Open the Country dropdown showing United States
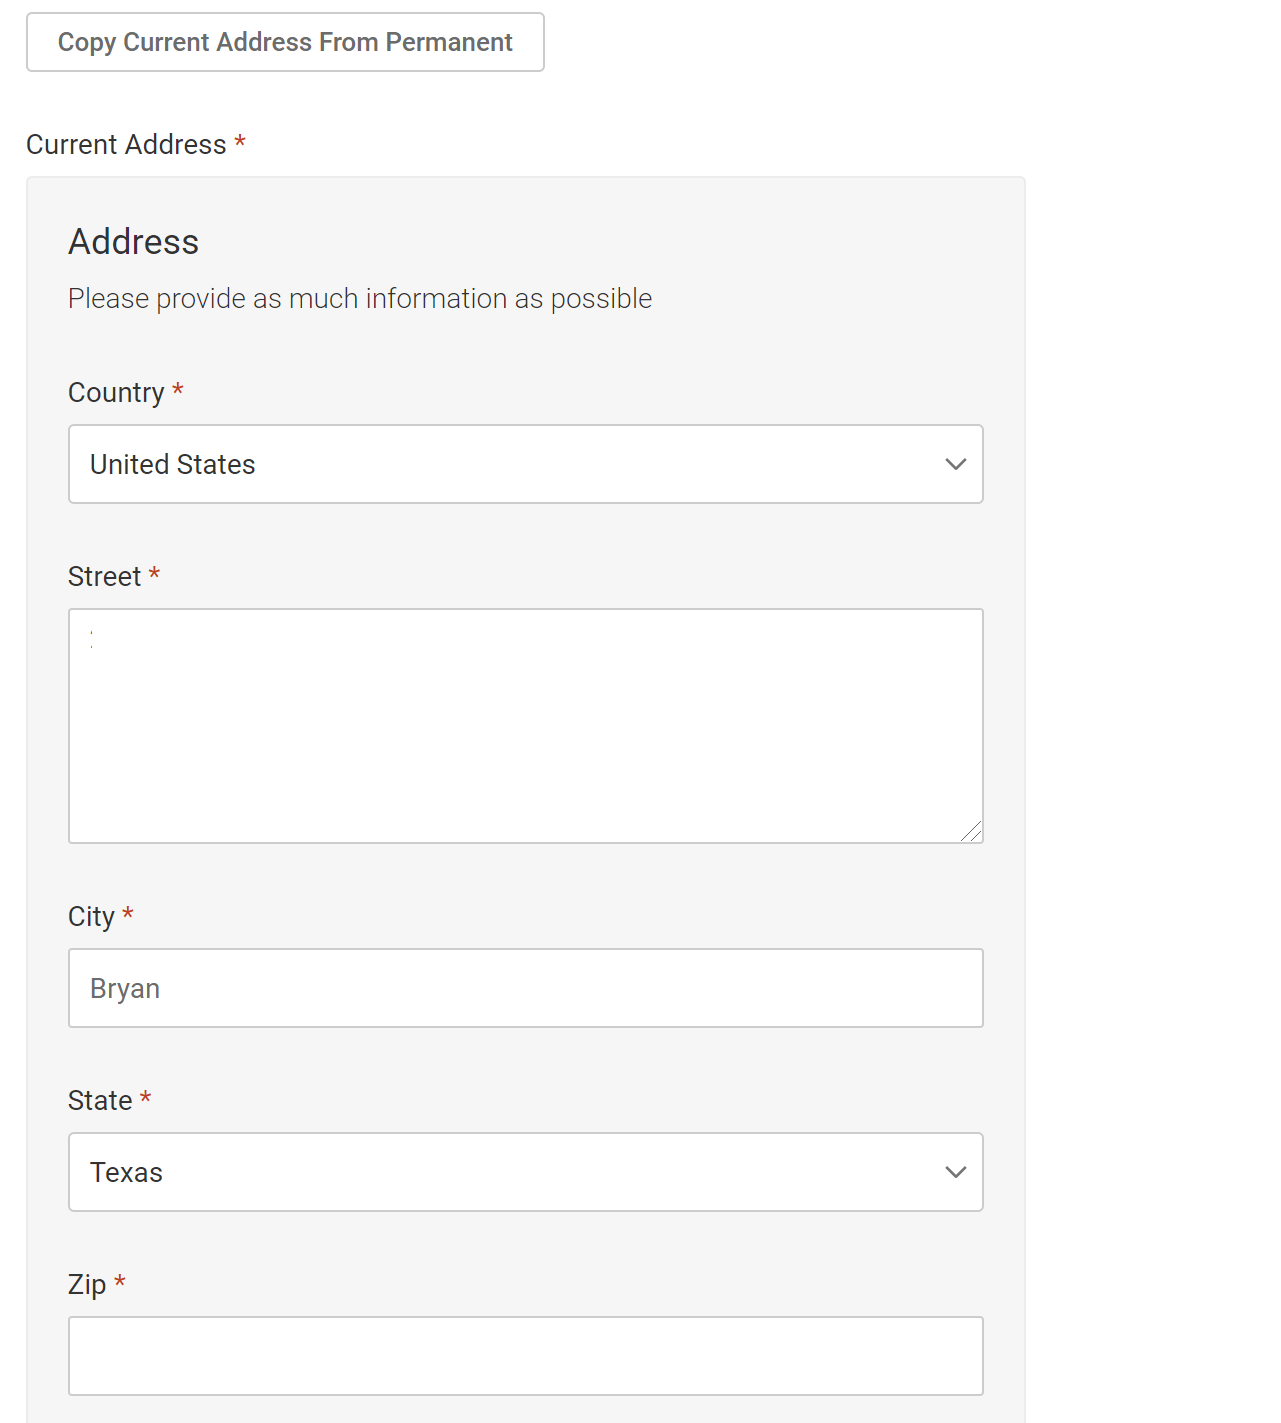Image resolution: width=1281 pixels, height=1423 pixels. 526,464
